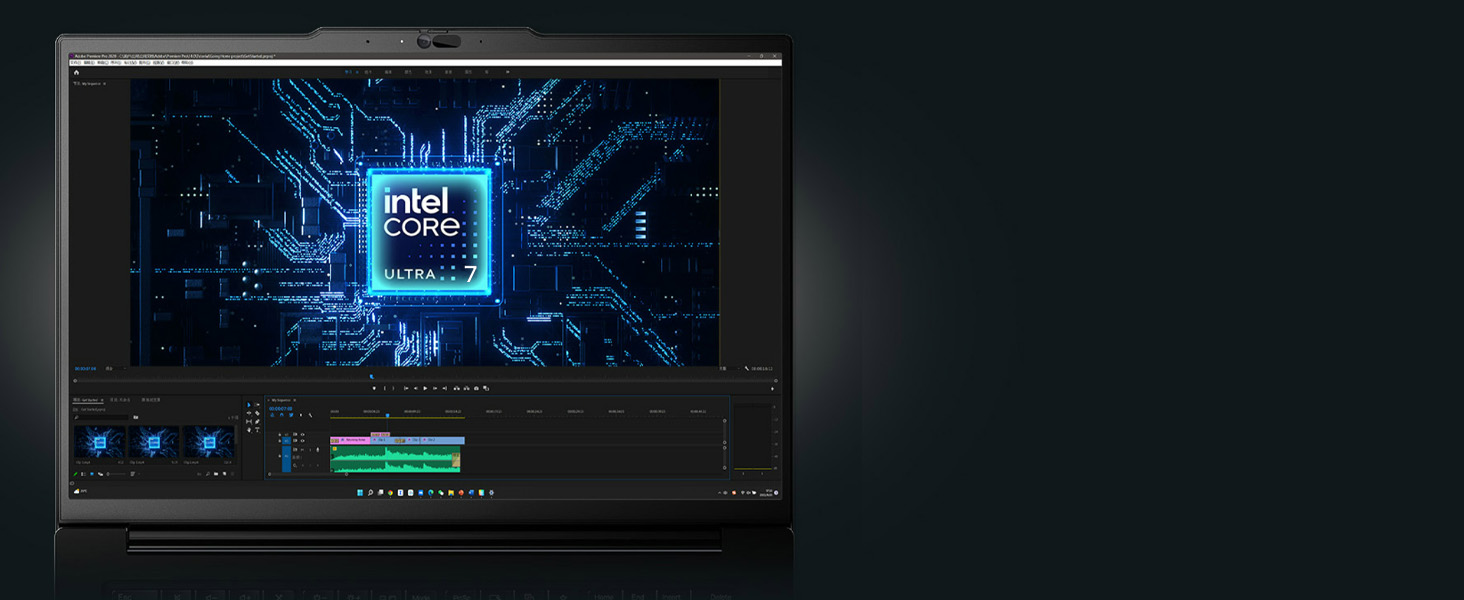This screenshot has width=1464, height=600.
Task: Toggle the V1 track lock
Action: (279, 441)
